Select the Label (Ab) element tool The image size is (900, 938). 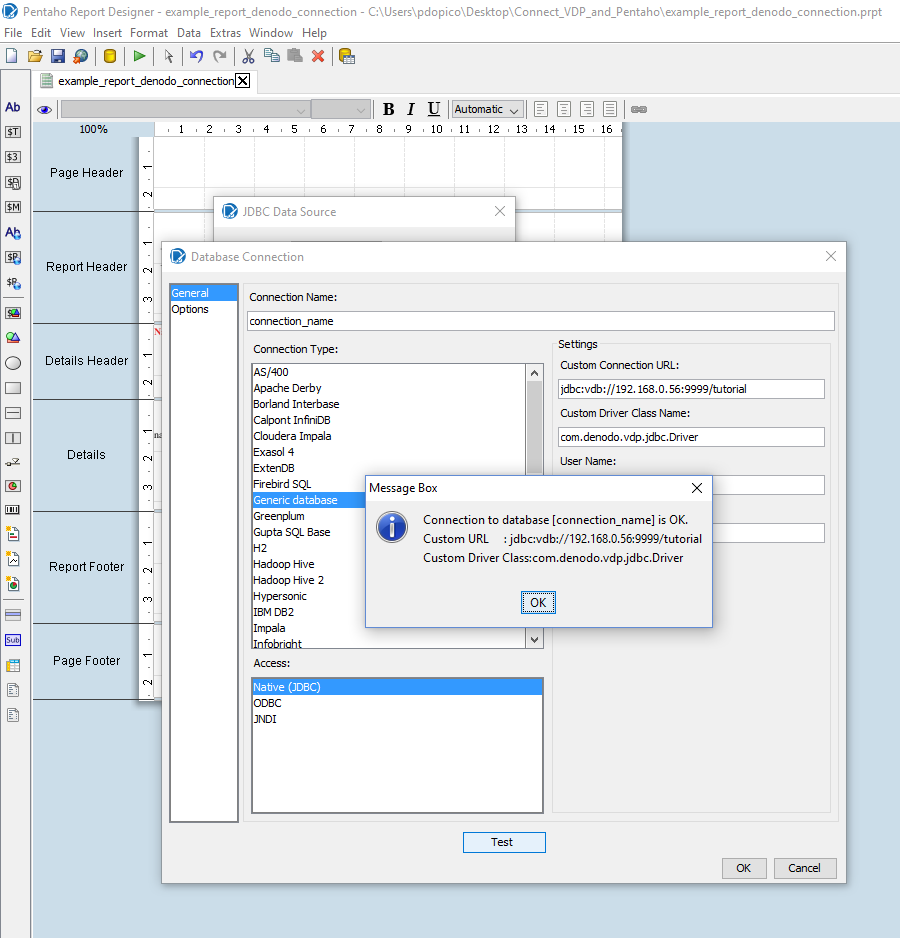click(13, 107)
